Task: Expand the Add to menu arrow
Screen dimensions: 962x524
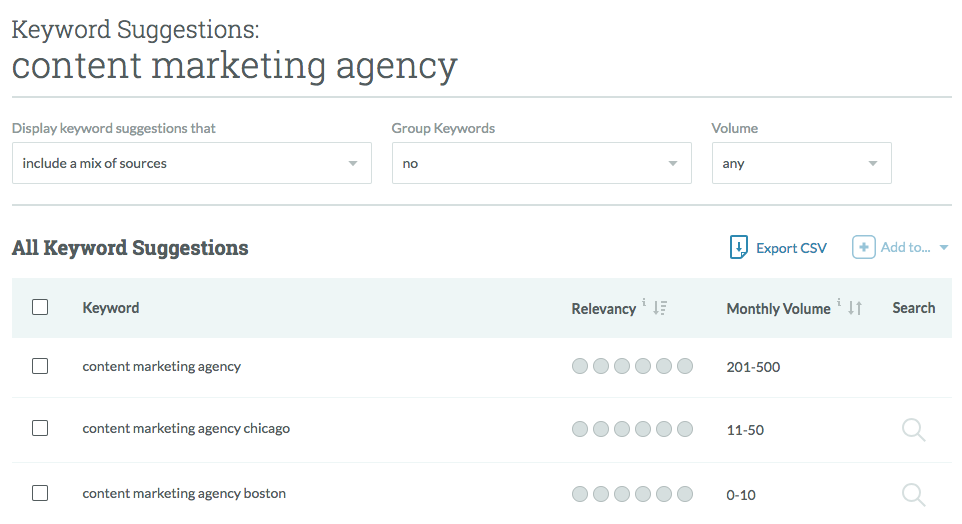Action: (944, 248)
